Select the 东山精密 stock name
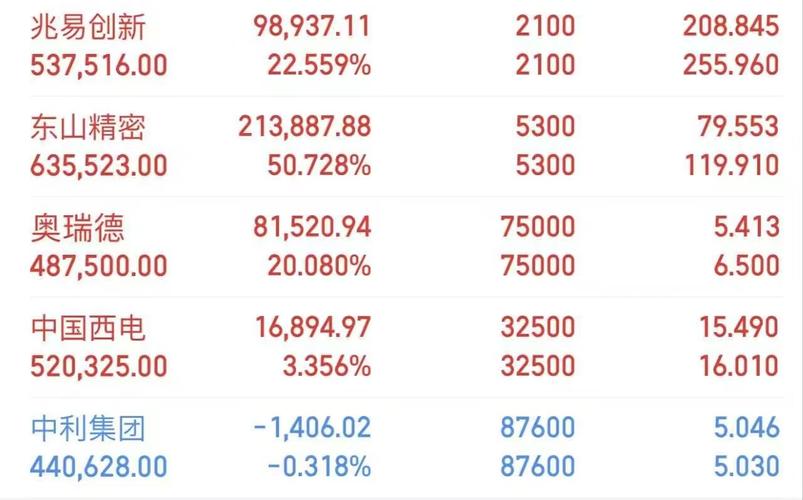 88,127
